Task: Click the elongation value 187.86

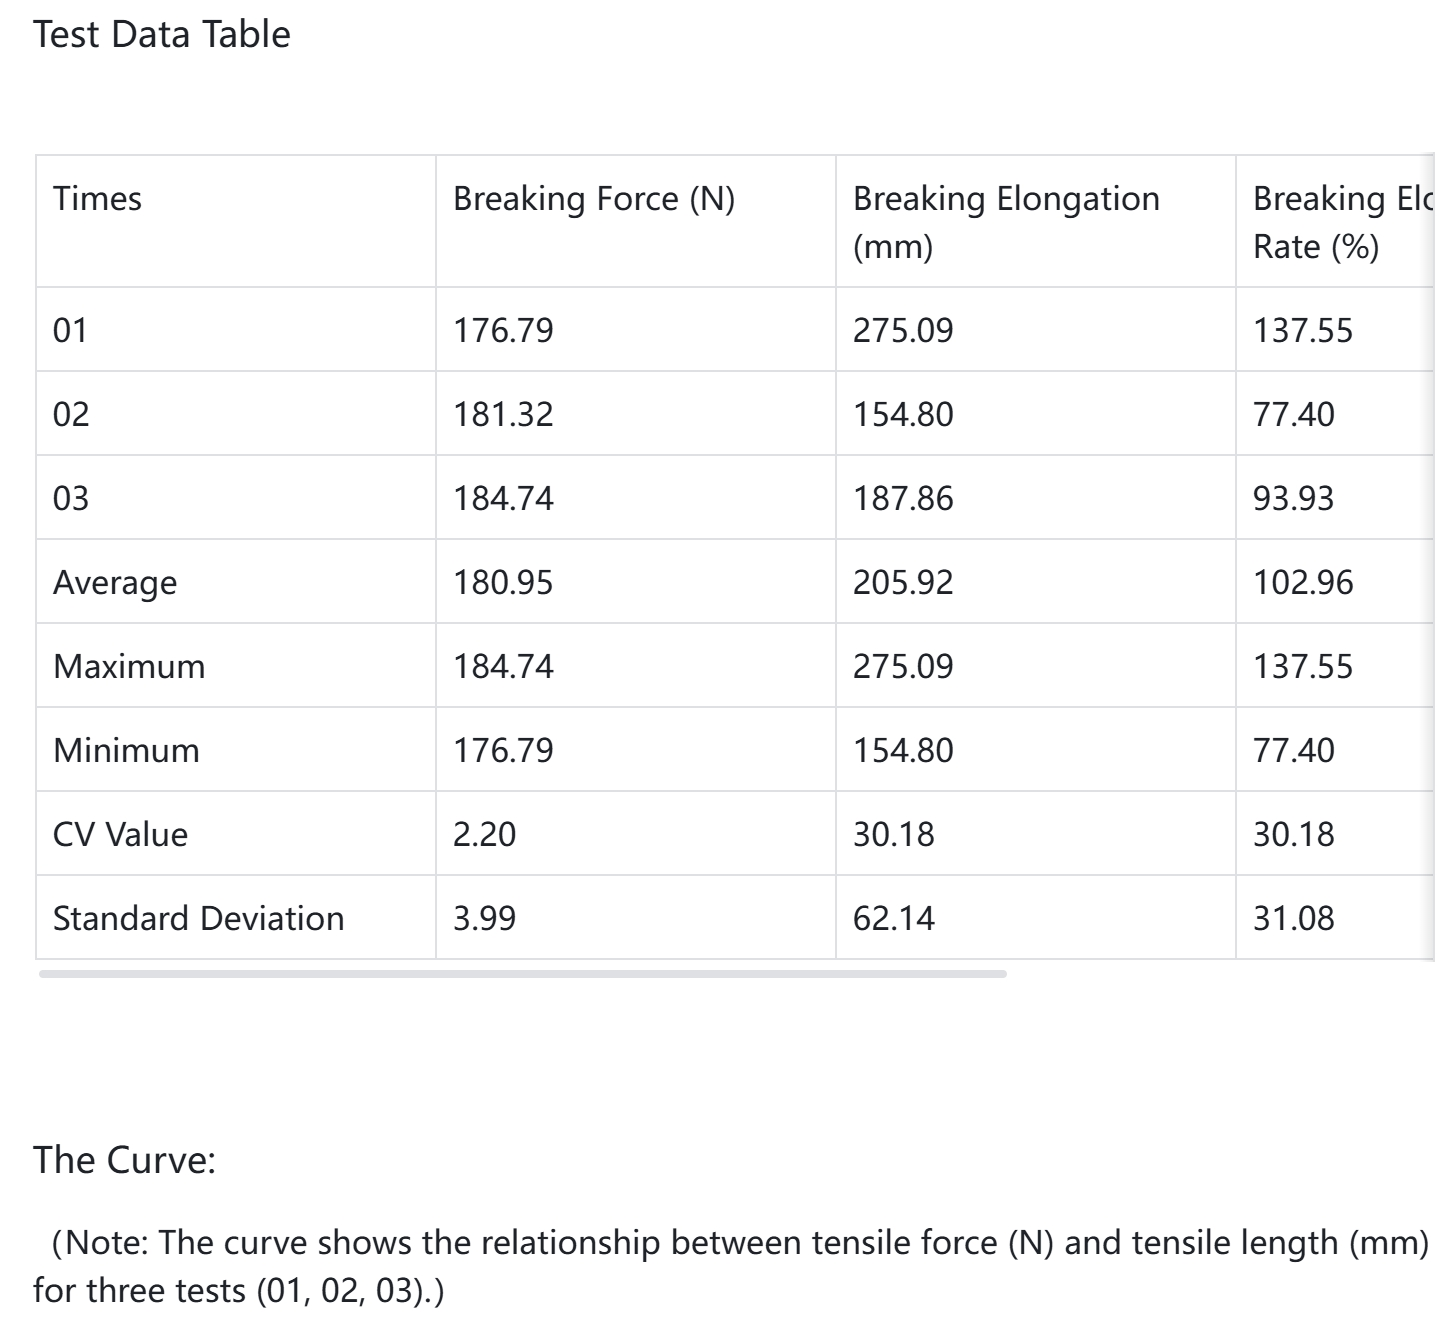Action: click(903, 498)
